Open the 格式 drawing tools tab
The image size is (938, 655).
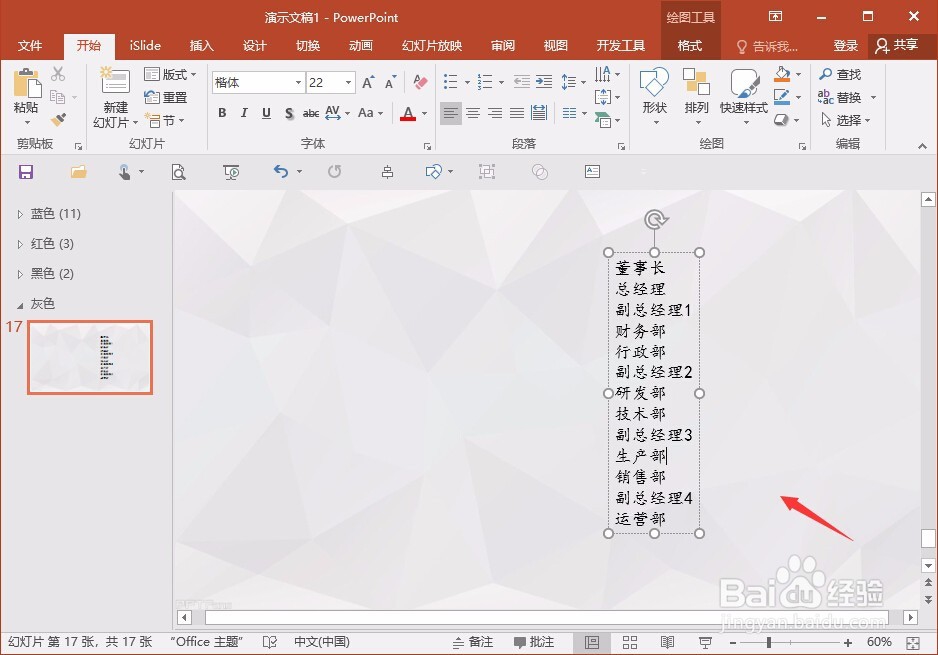tap(690, 45)
